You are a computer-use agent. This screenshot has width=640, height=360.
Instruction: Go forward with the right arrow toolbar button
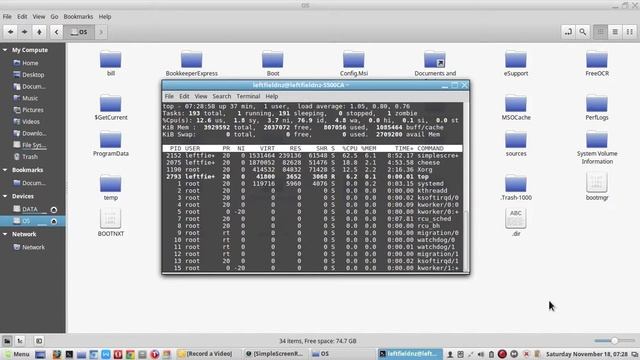click(24, 32)
